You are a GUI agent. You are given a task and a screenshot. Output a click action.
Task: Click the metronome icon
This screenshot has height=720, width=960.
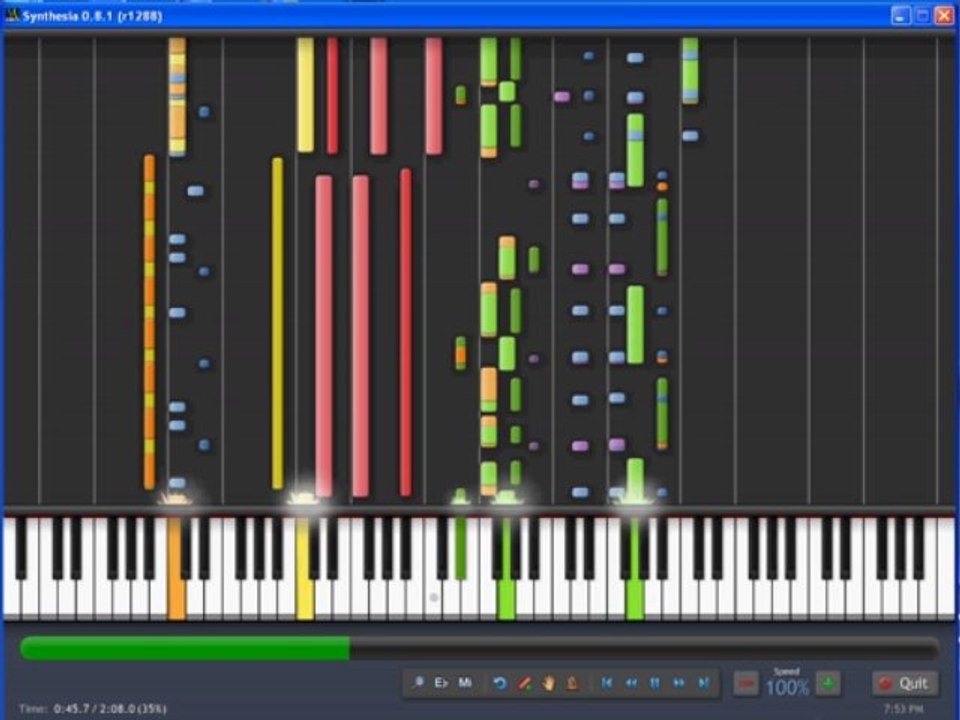(x=572, y=683)
